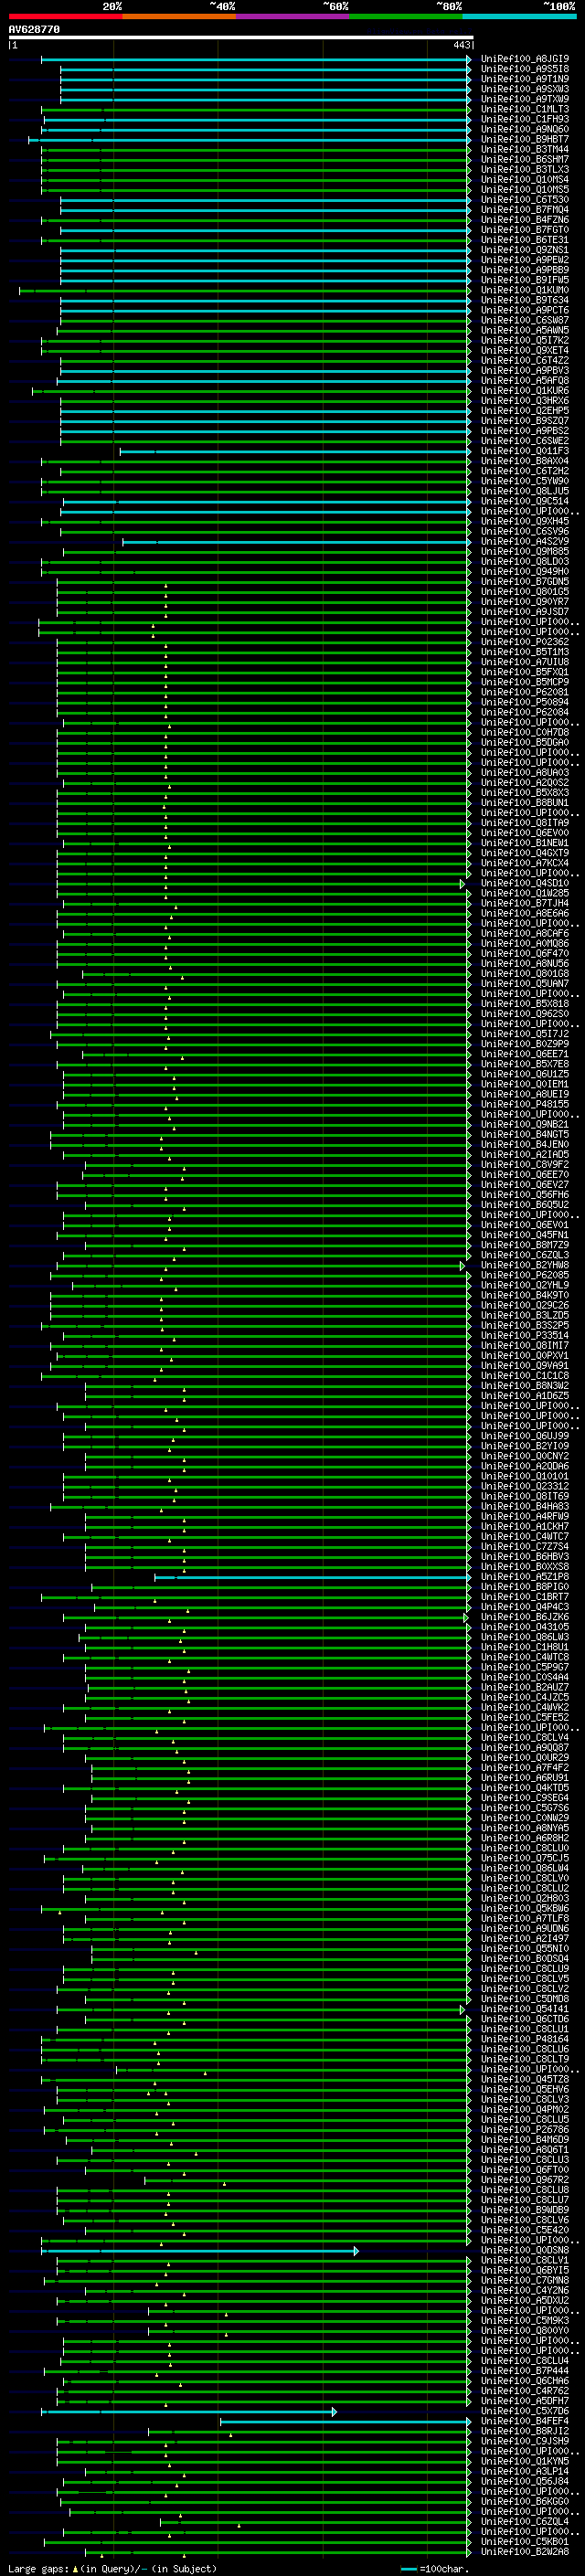This screenshot has width=585, height=2576.
Task: Click UniRef100_C0H7D8 label
Action: pos(525,732)
